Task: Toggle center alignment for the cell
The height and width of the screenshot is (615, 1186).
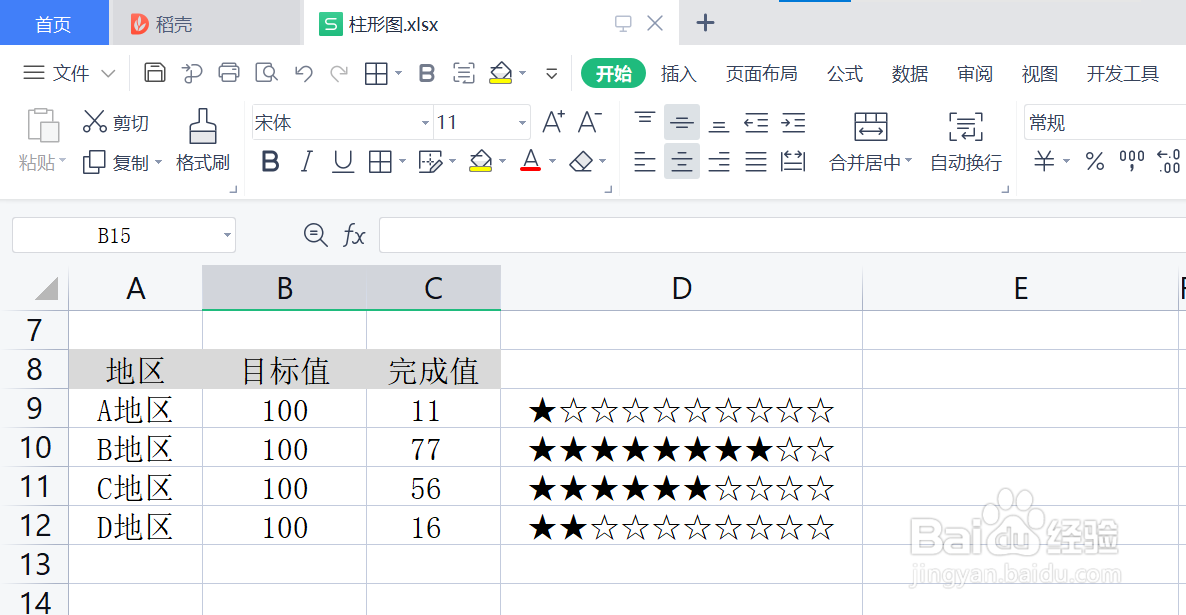Action: click(681, 162)
